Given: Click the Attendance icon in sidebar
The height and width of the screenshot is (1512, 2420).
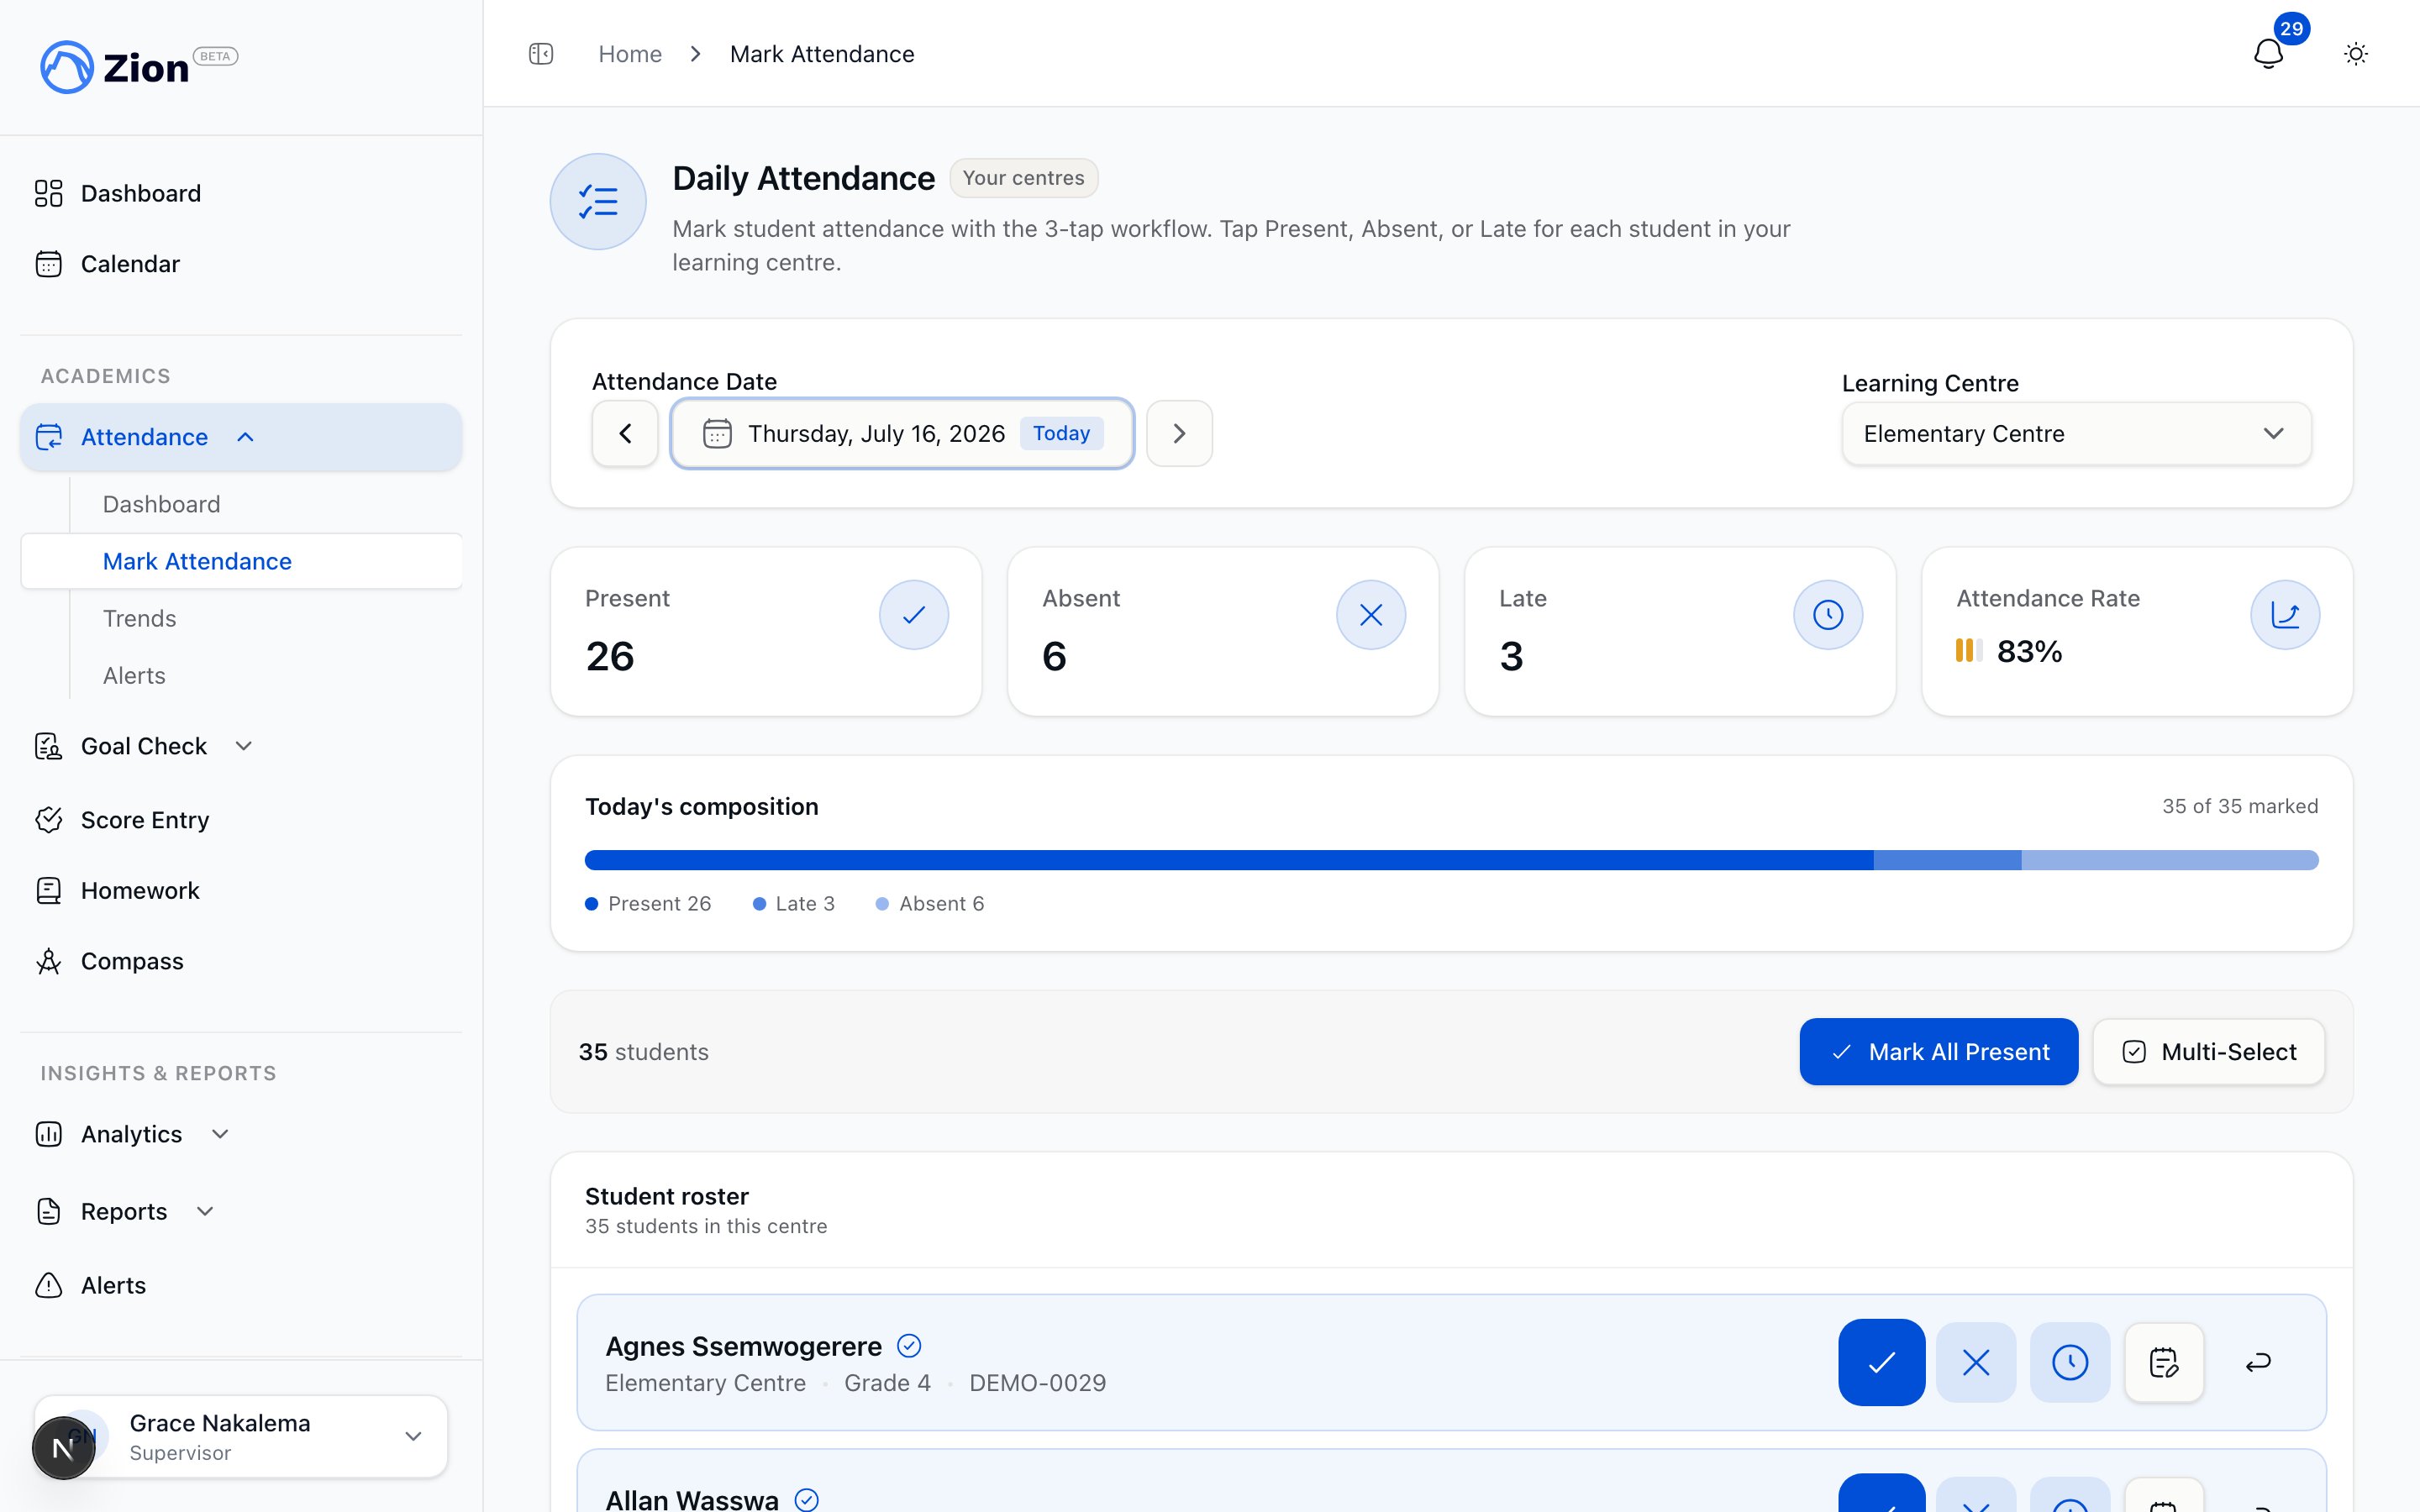Looking at the screenshot, I should point(48,437).
